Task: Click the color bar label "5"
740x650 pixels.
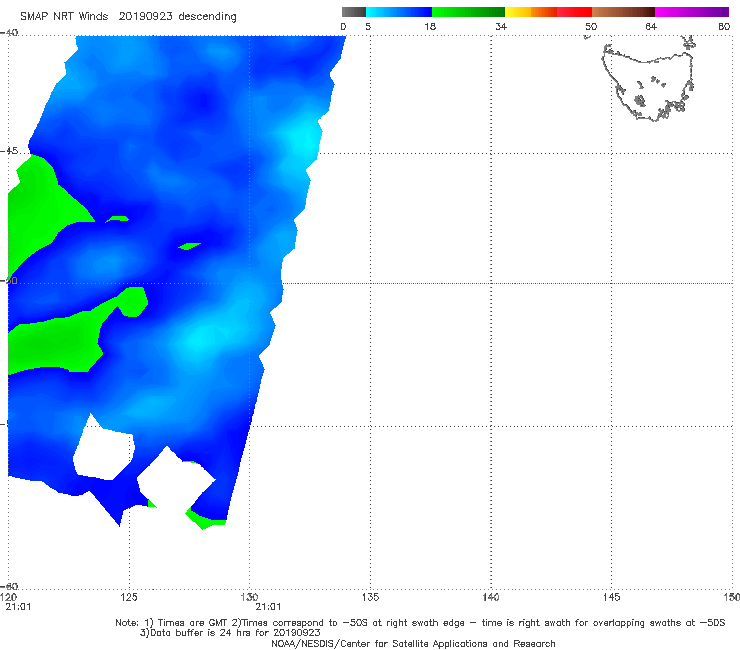Action: 368,26
